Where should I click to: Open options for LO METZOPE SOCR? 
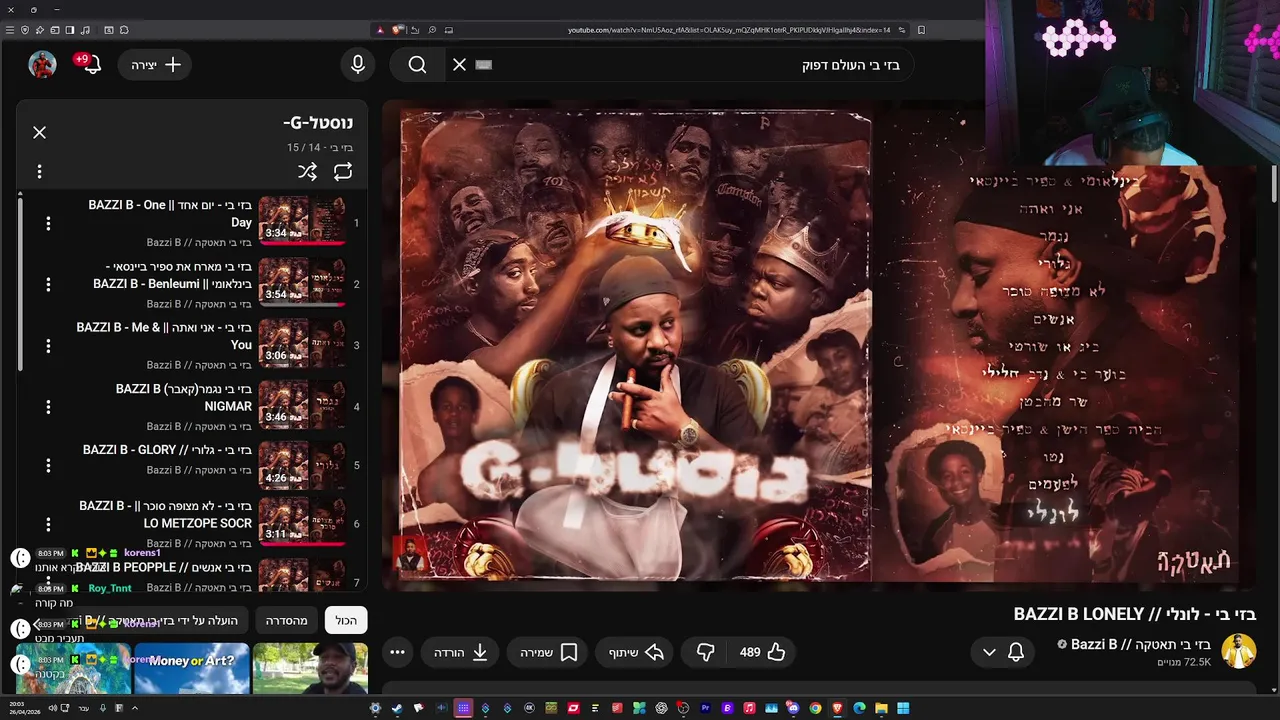[48, 524]
